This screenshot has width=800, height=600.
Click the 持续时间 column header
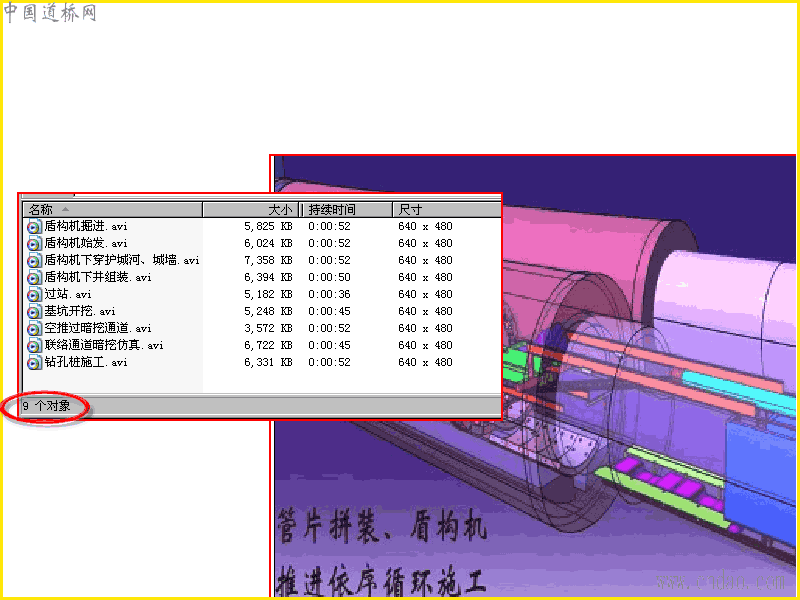pyautogui.click(x=347, y=210)
